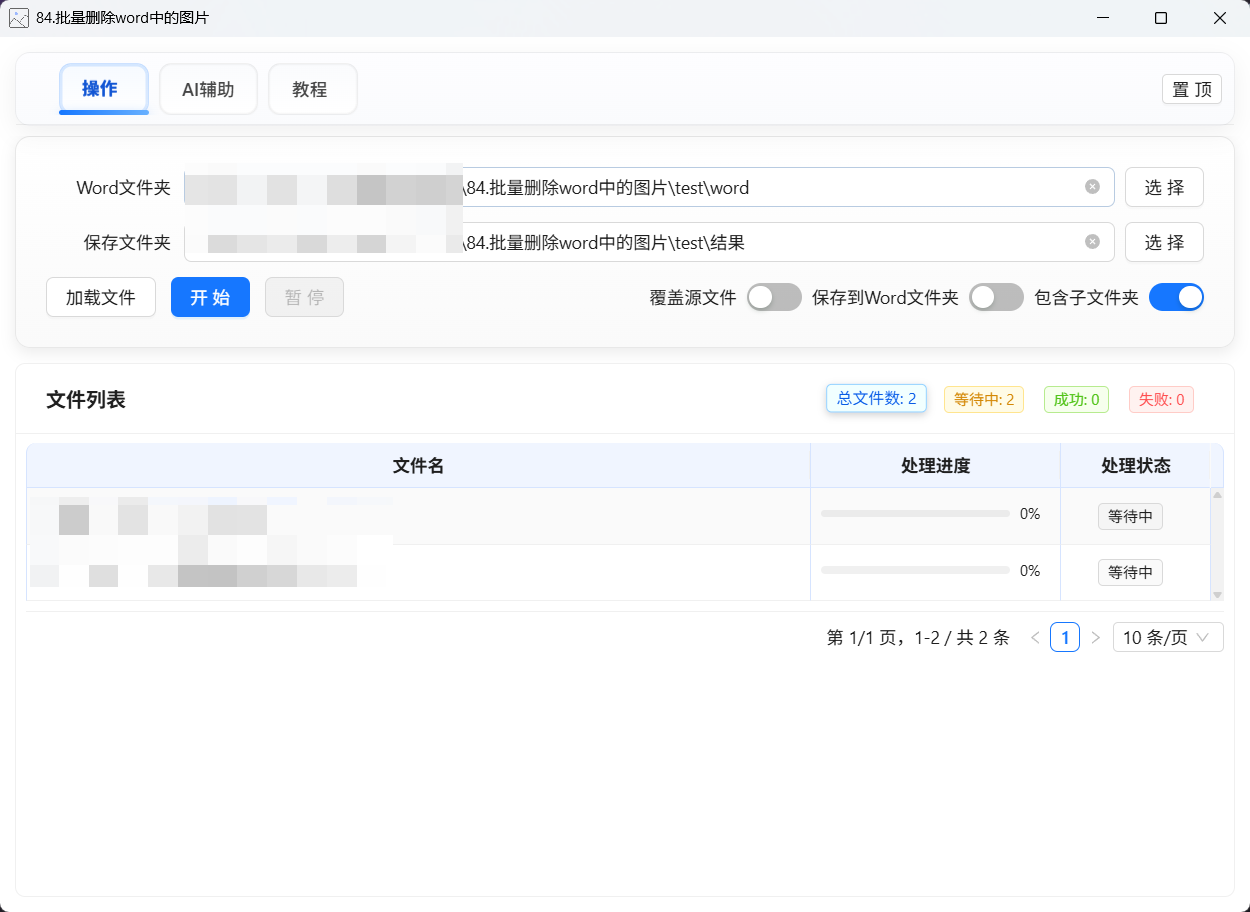Open the 教程 tab
Image resolution: width=1250 pixels, height=912 pixels.
[312, 89]
